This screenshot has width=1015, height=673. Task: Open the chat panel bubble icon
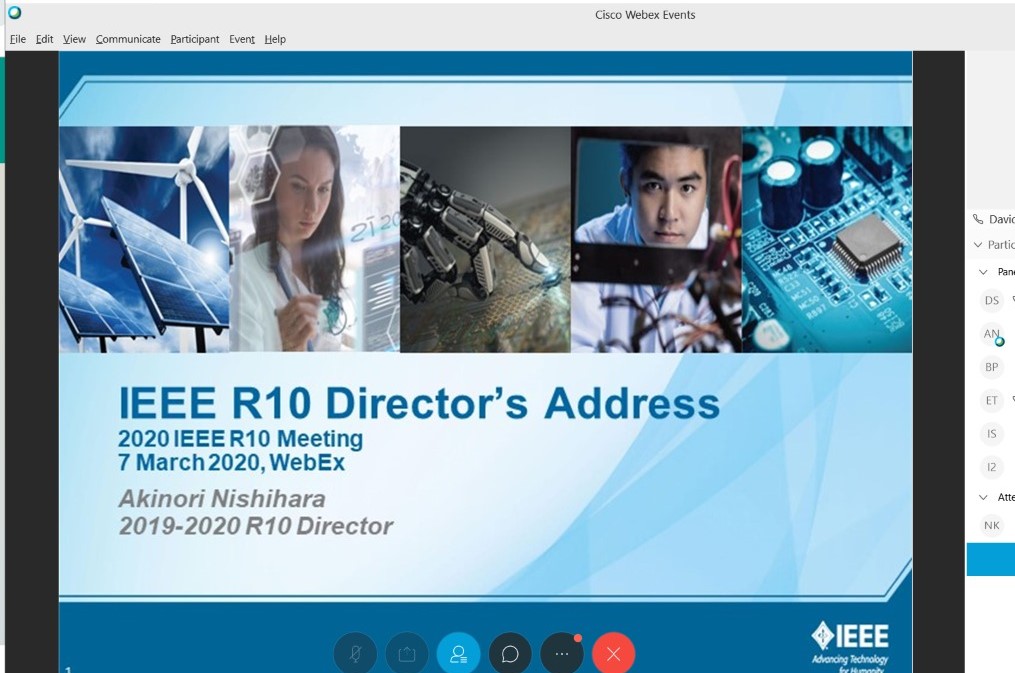tap(510, 654)
